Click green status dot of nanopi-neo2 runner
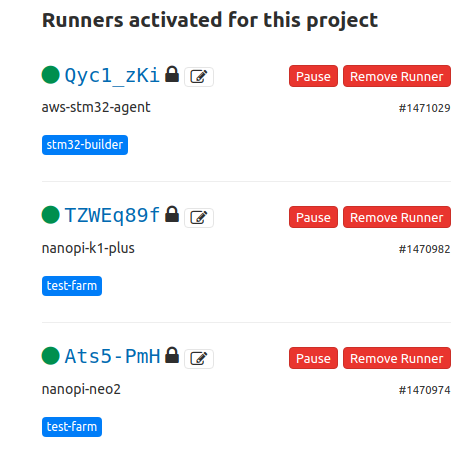Viewport: 469px width, 466px height. pyautogui.click(x=51, y=356)
